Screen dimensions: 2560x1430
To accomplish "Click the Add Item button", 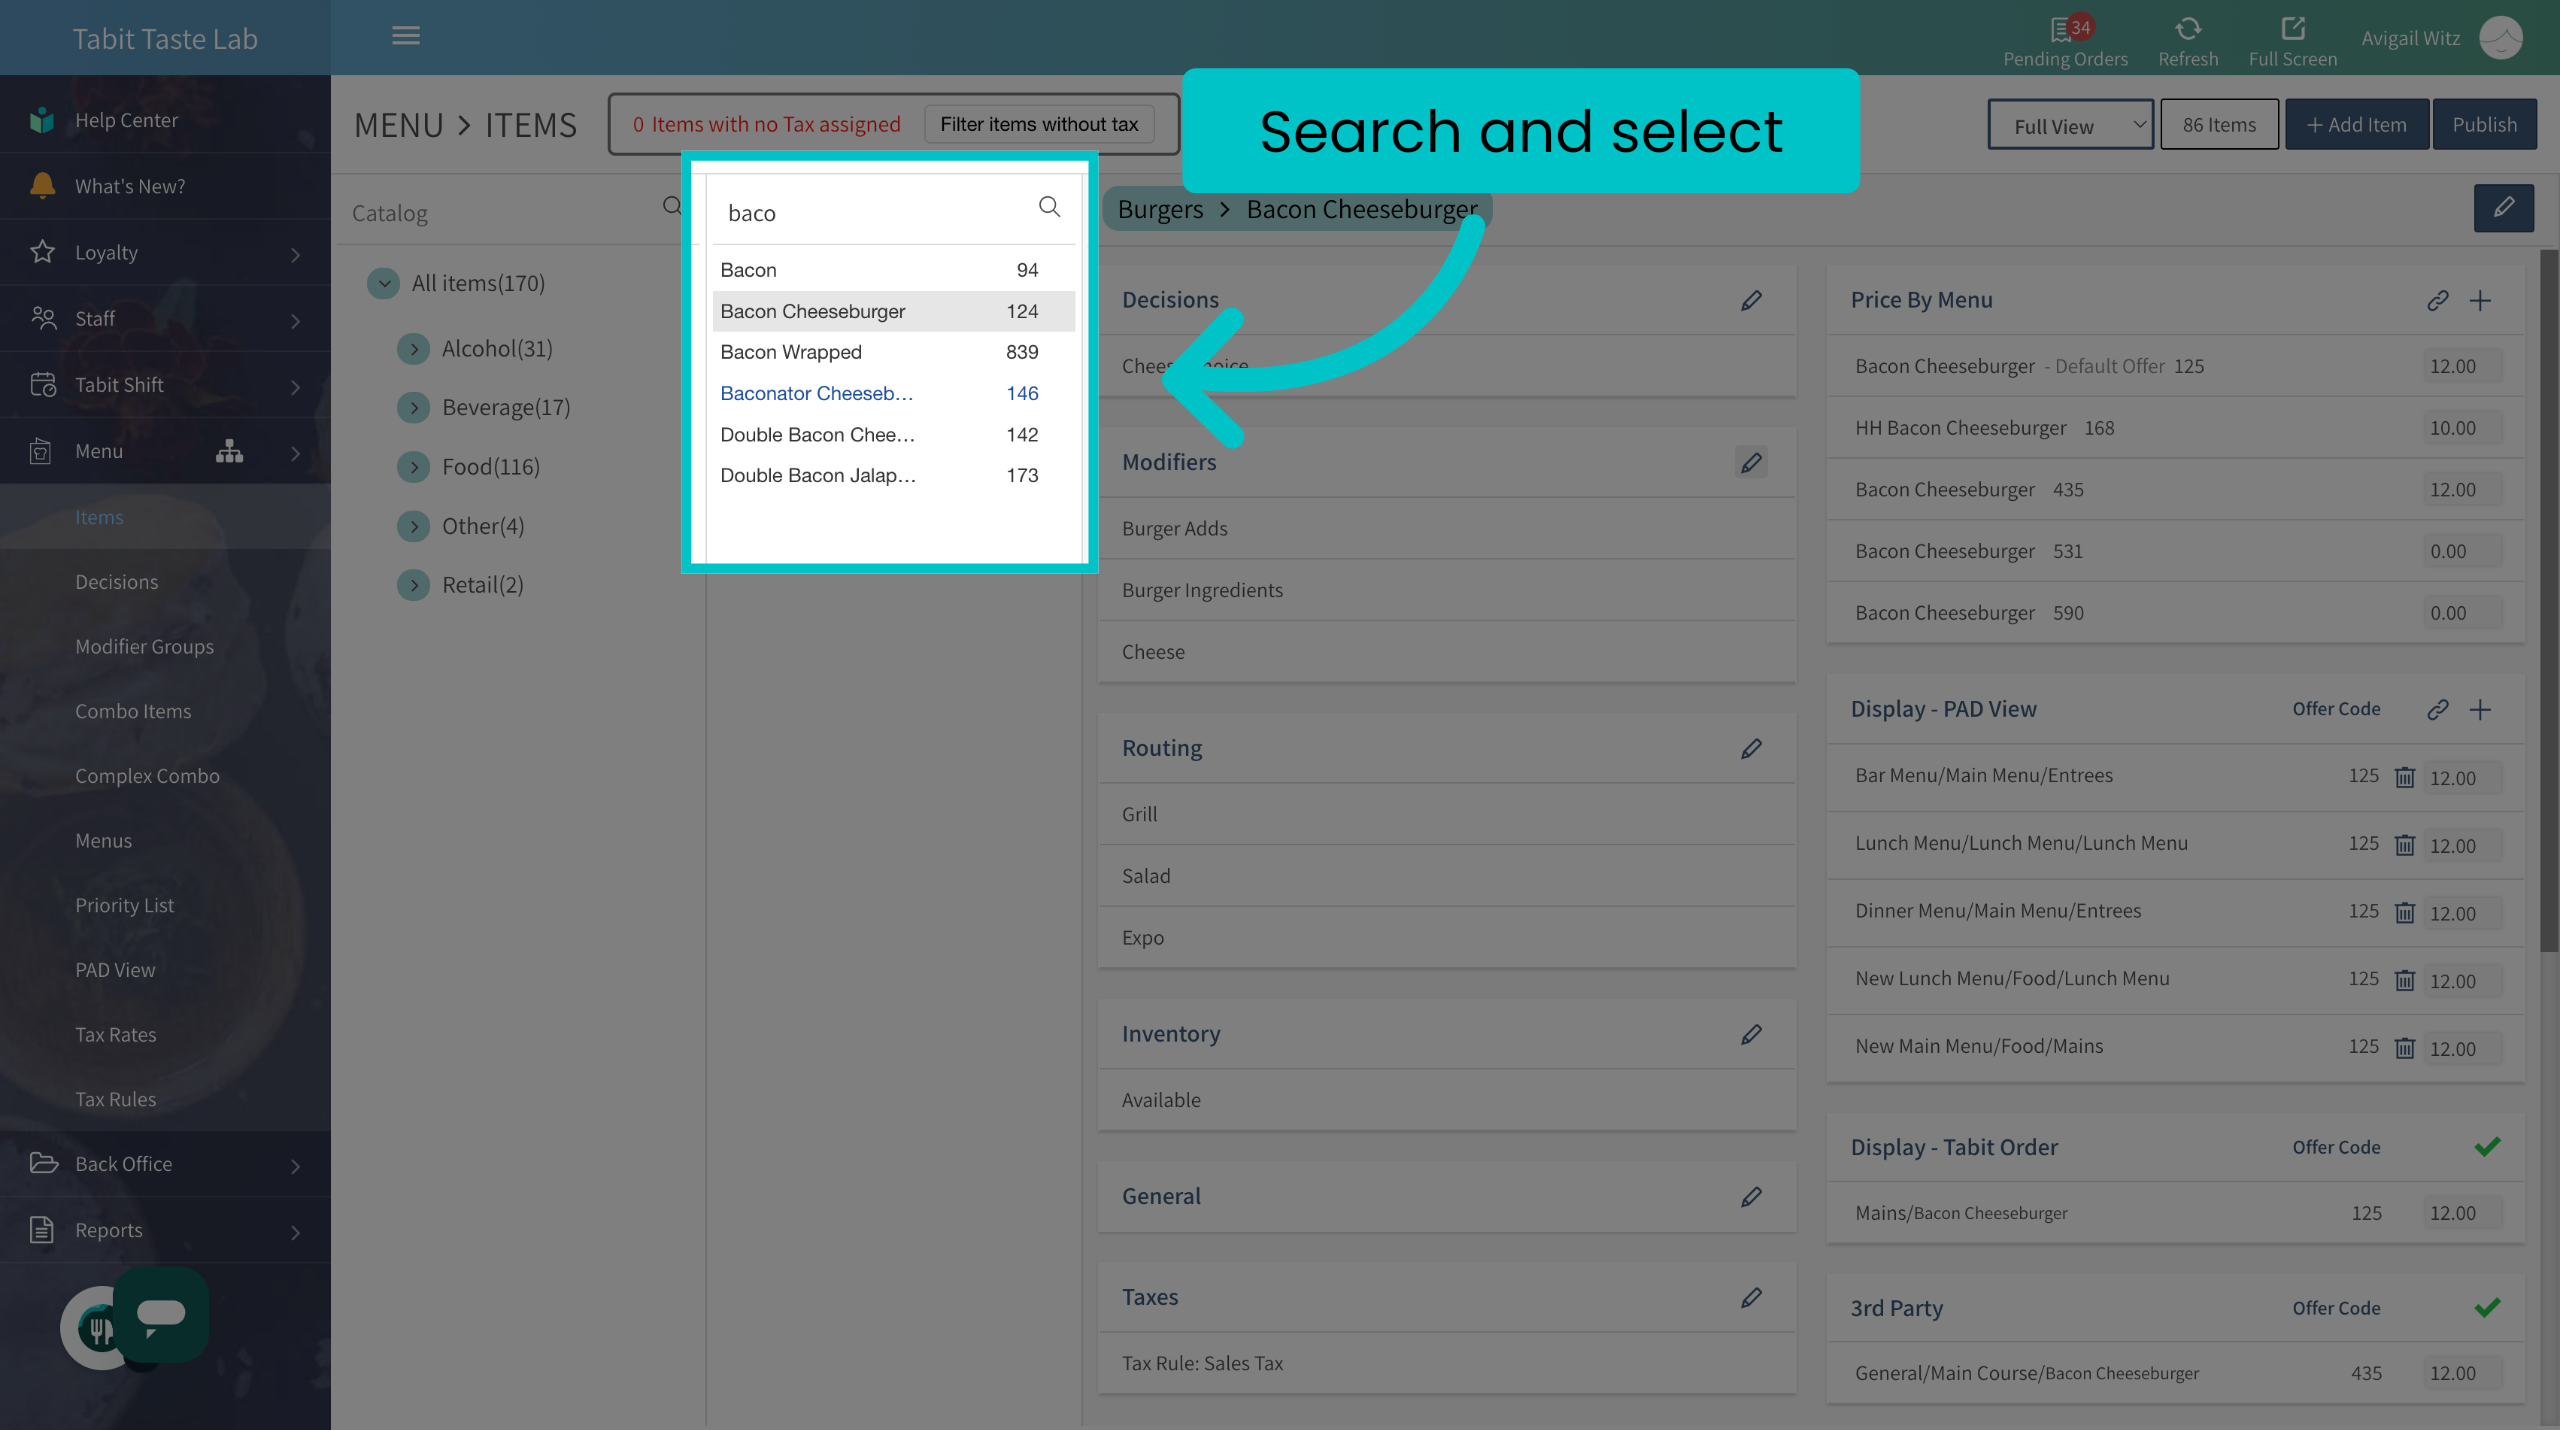I will pos(2356,125).
